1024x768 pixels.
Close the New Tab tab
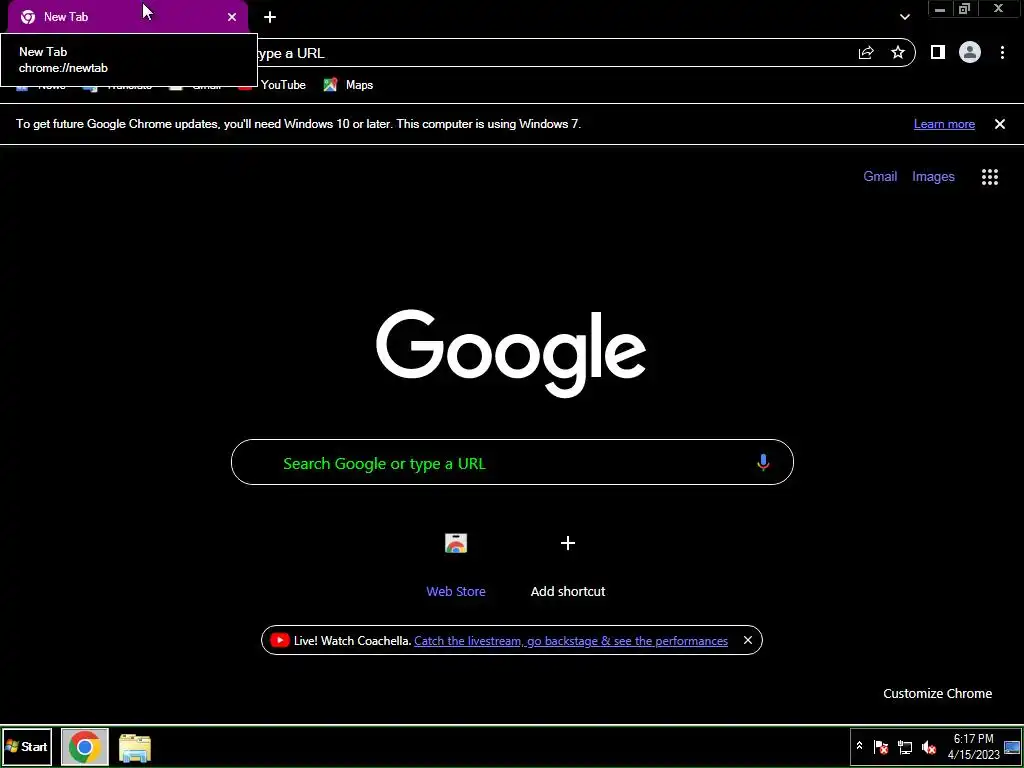coord(232,17)
